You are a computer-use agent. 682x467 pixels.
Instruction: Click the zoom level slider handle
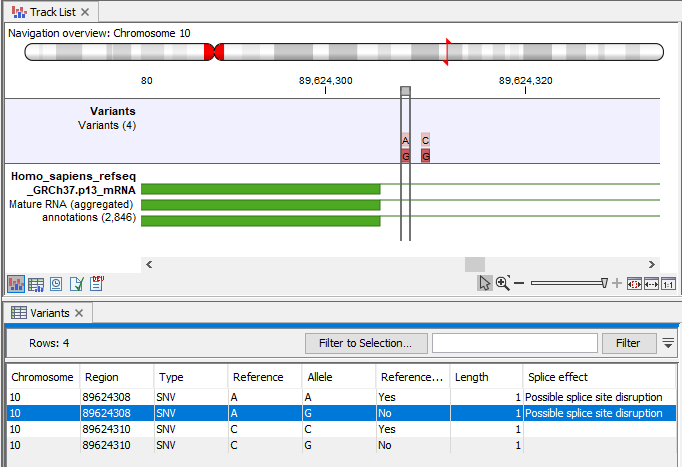[x=603, y=284]
